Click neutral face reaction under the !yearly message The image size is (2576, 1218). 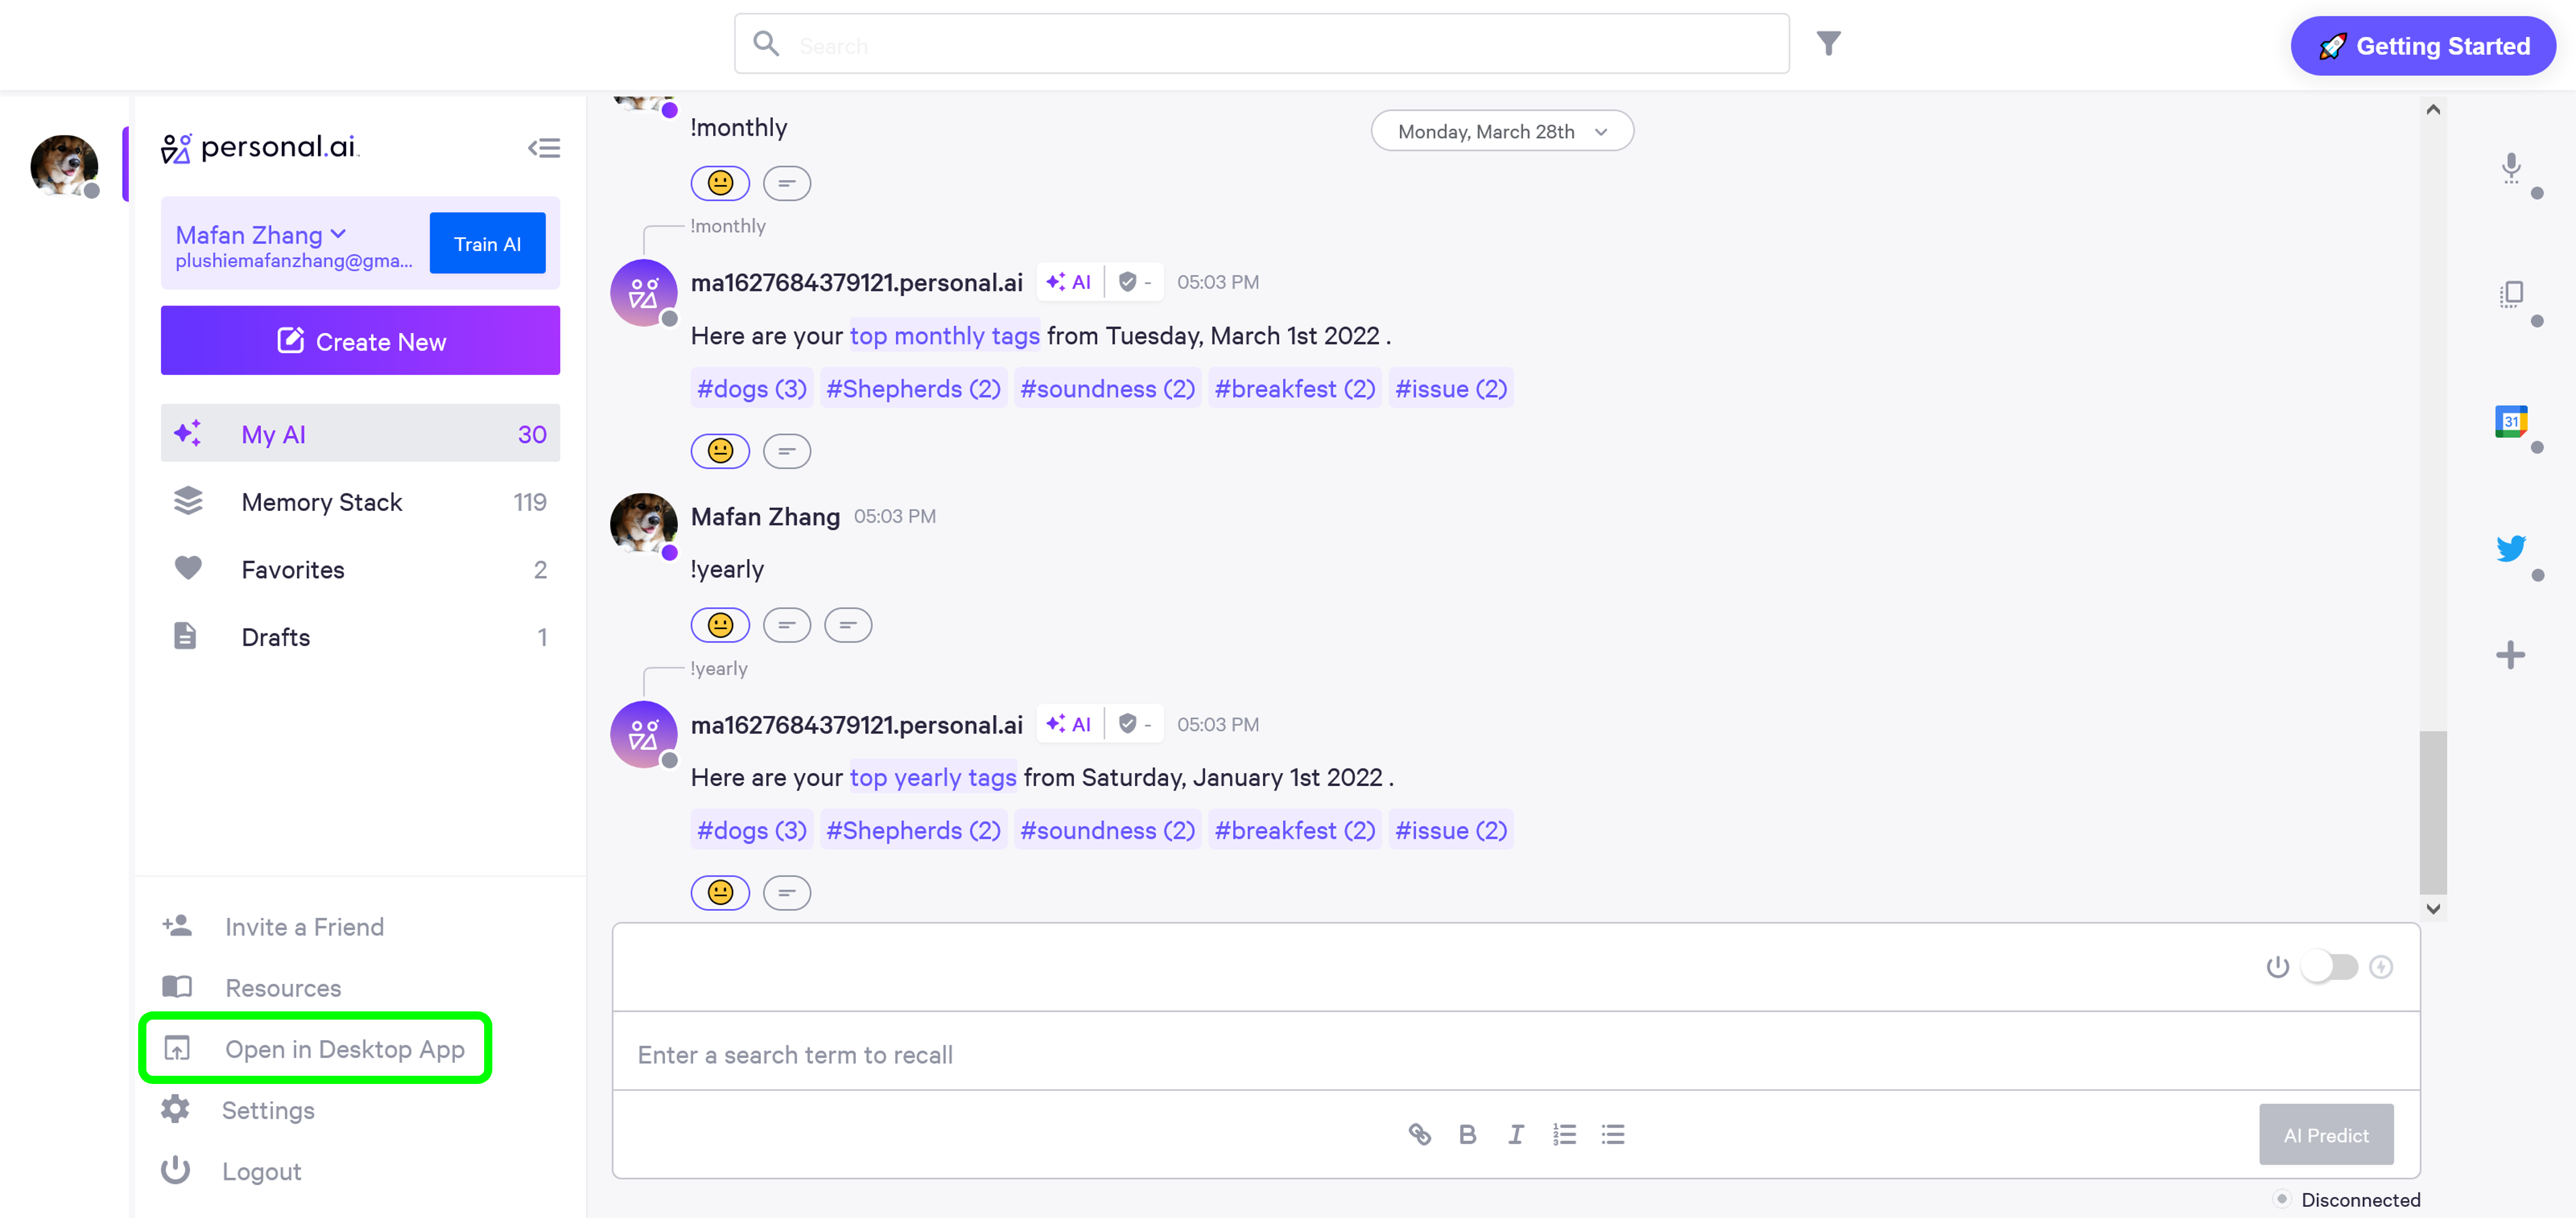(x=720, y=625)
